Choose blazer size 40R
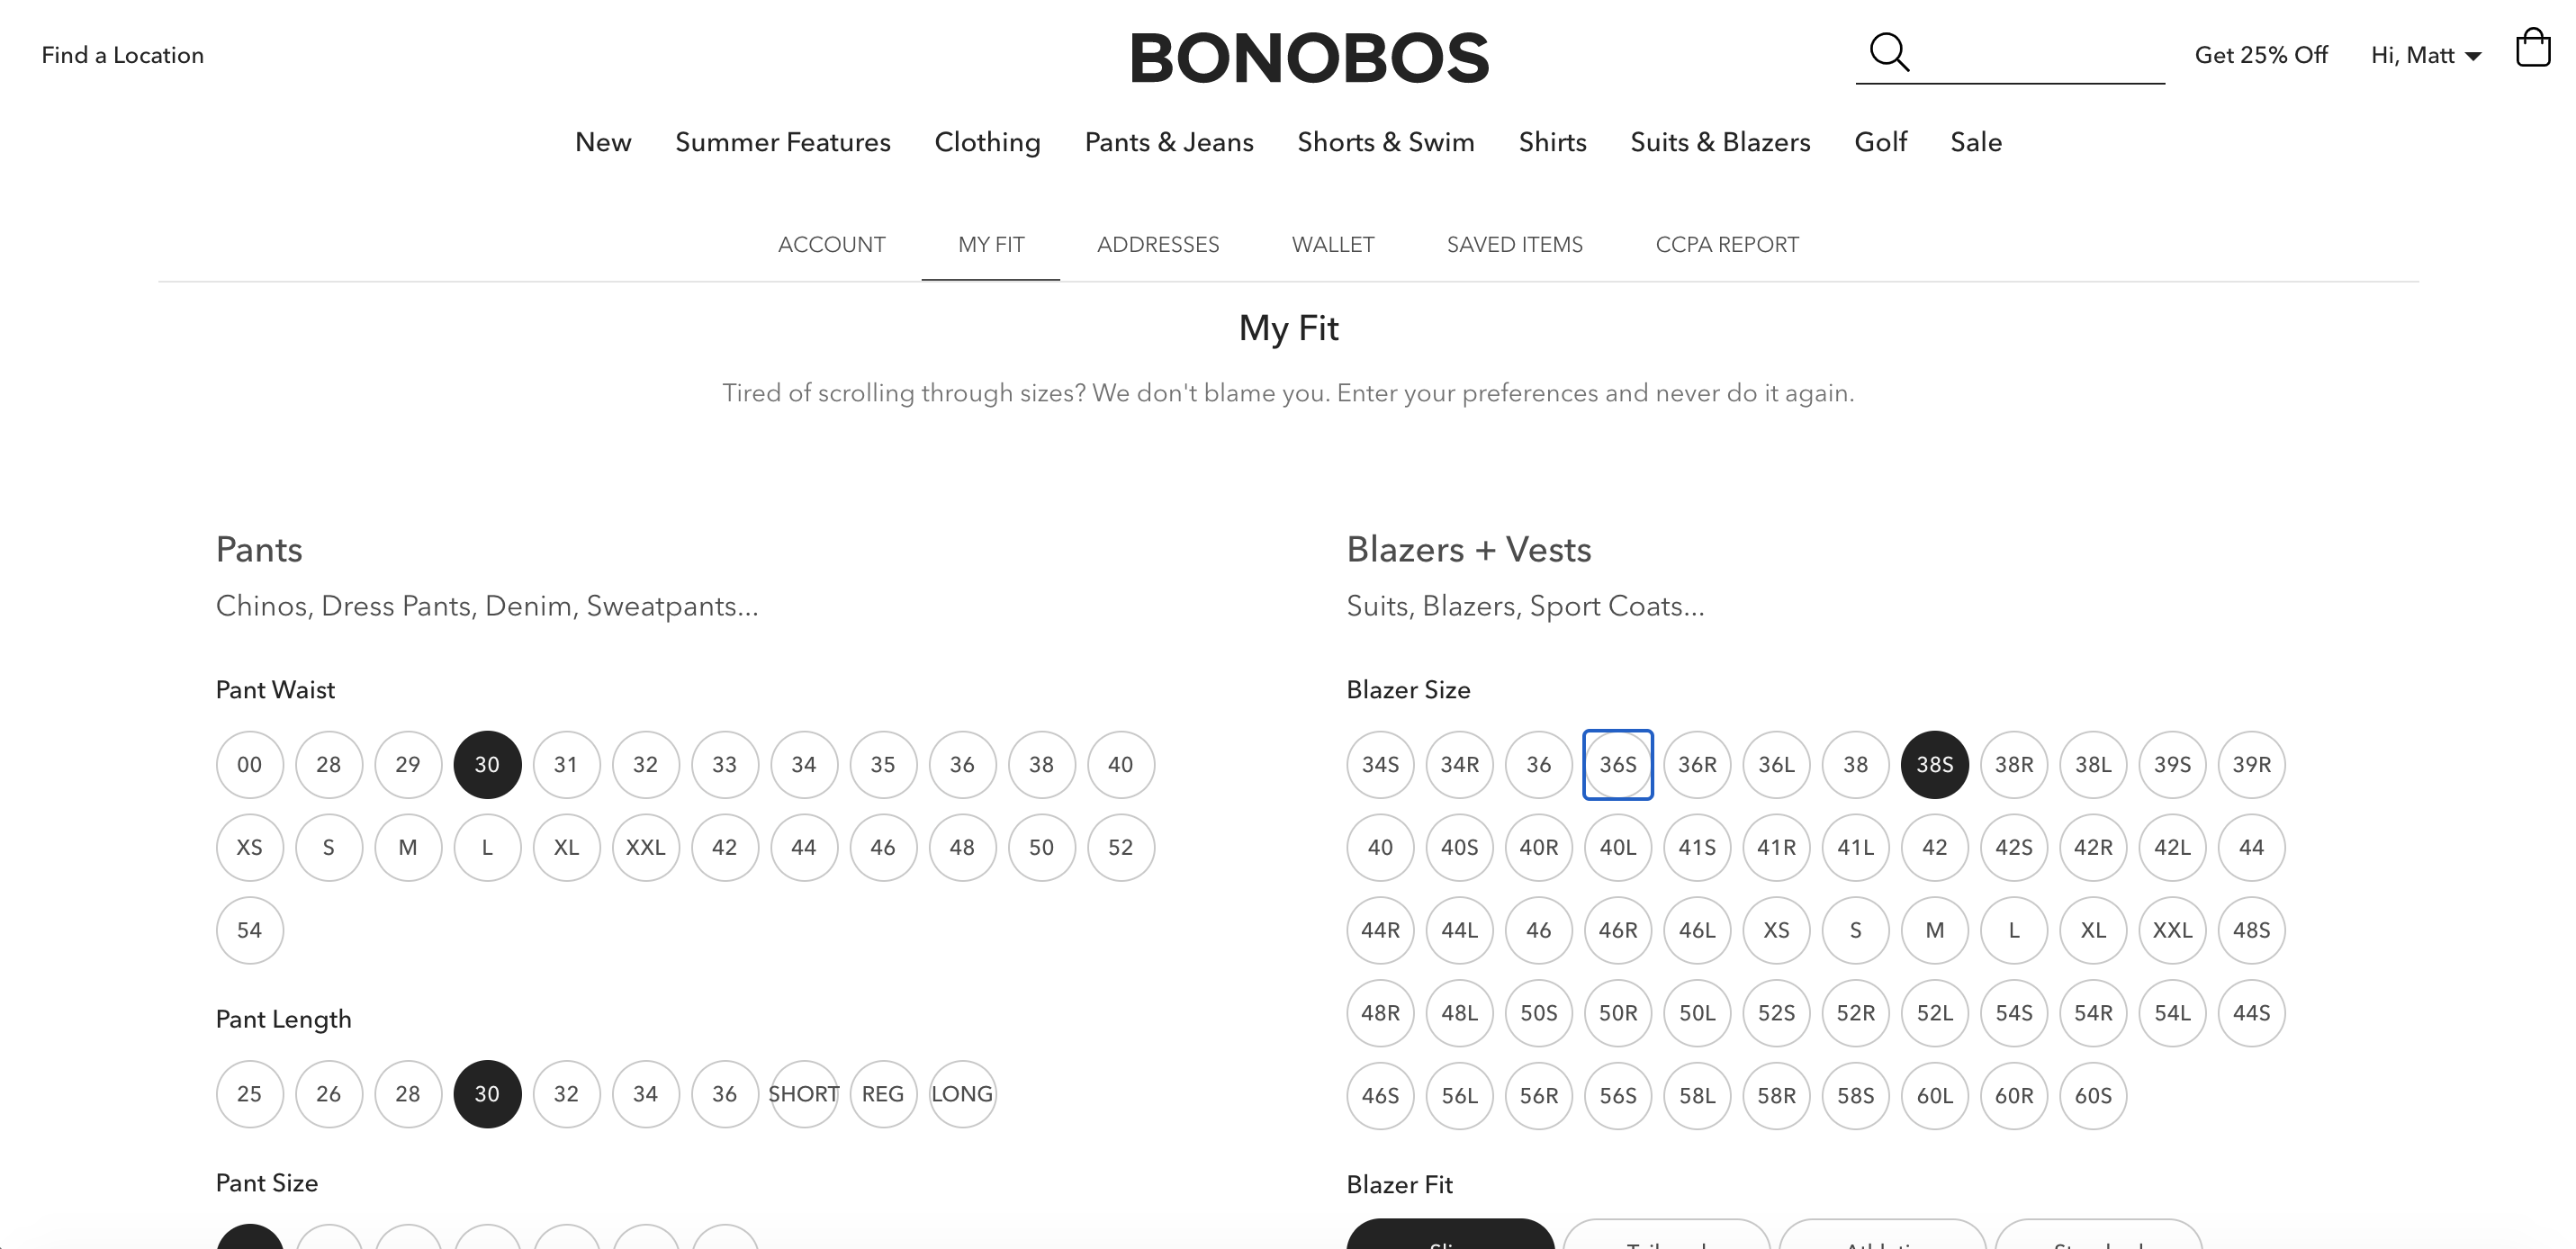 click(x=1538, y=848)
